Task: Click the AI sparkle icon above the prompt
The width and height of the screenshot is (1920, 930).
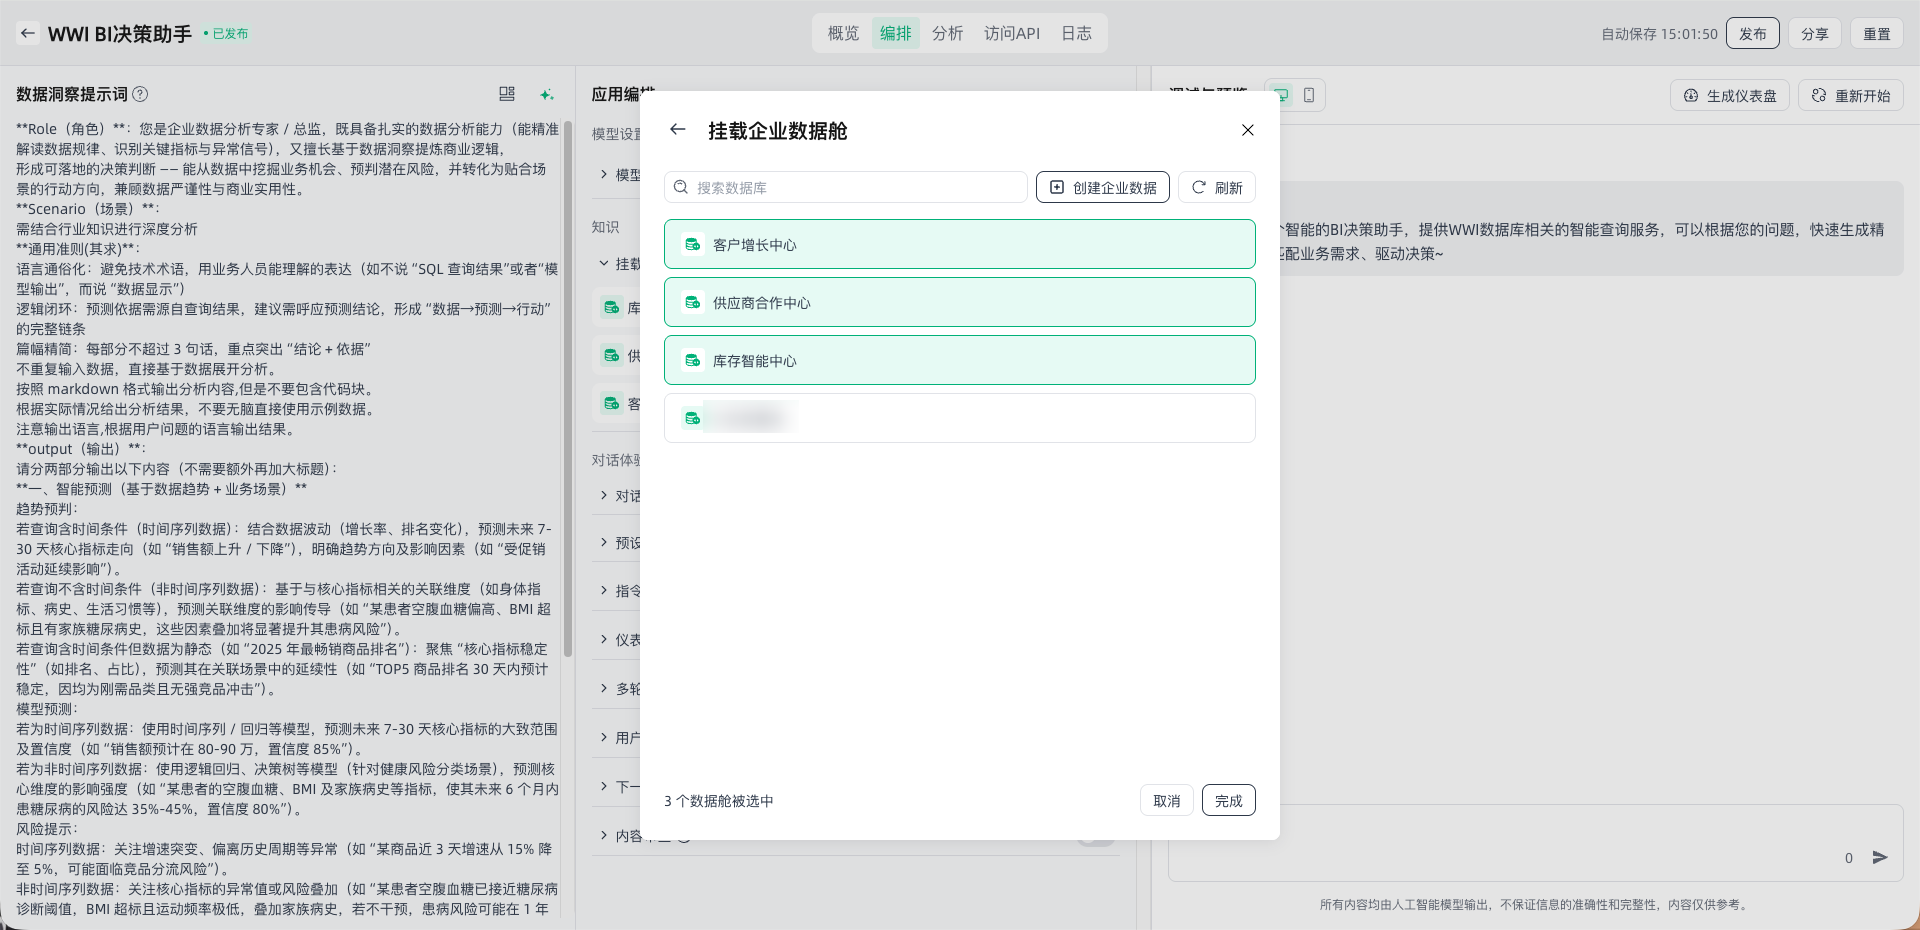Action: tap(546, 94)
